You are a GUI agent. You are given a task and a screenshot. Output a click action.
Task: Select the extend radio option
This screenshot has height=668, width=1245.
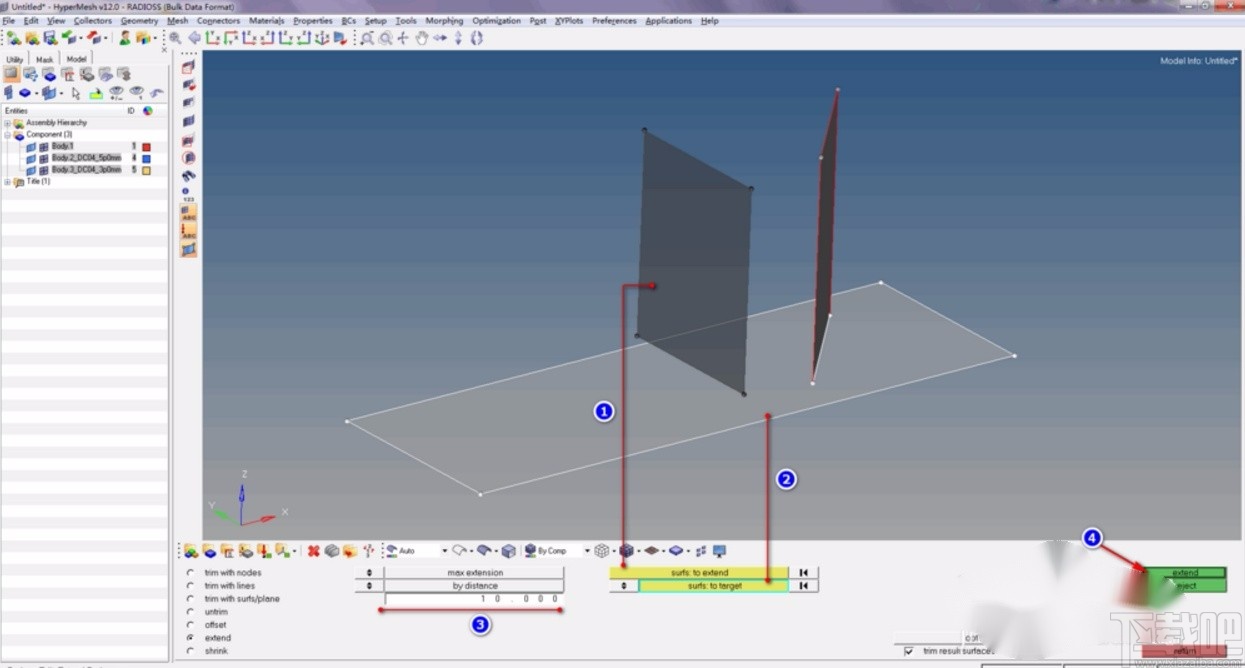pos(190,638)
